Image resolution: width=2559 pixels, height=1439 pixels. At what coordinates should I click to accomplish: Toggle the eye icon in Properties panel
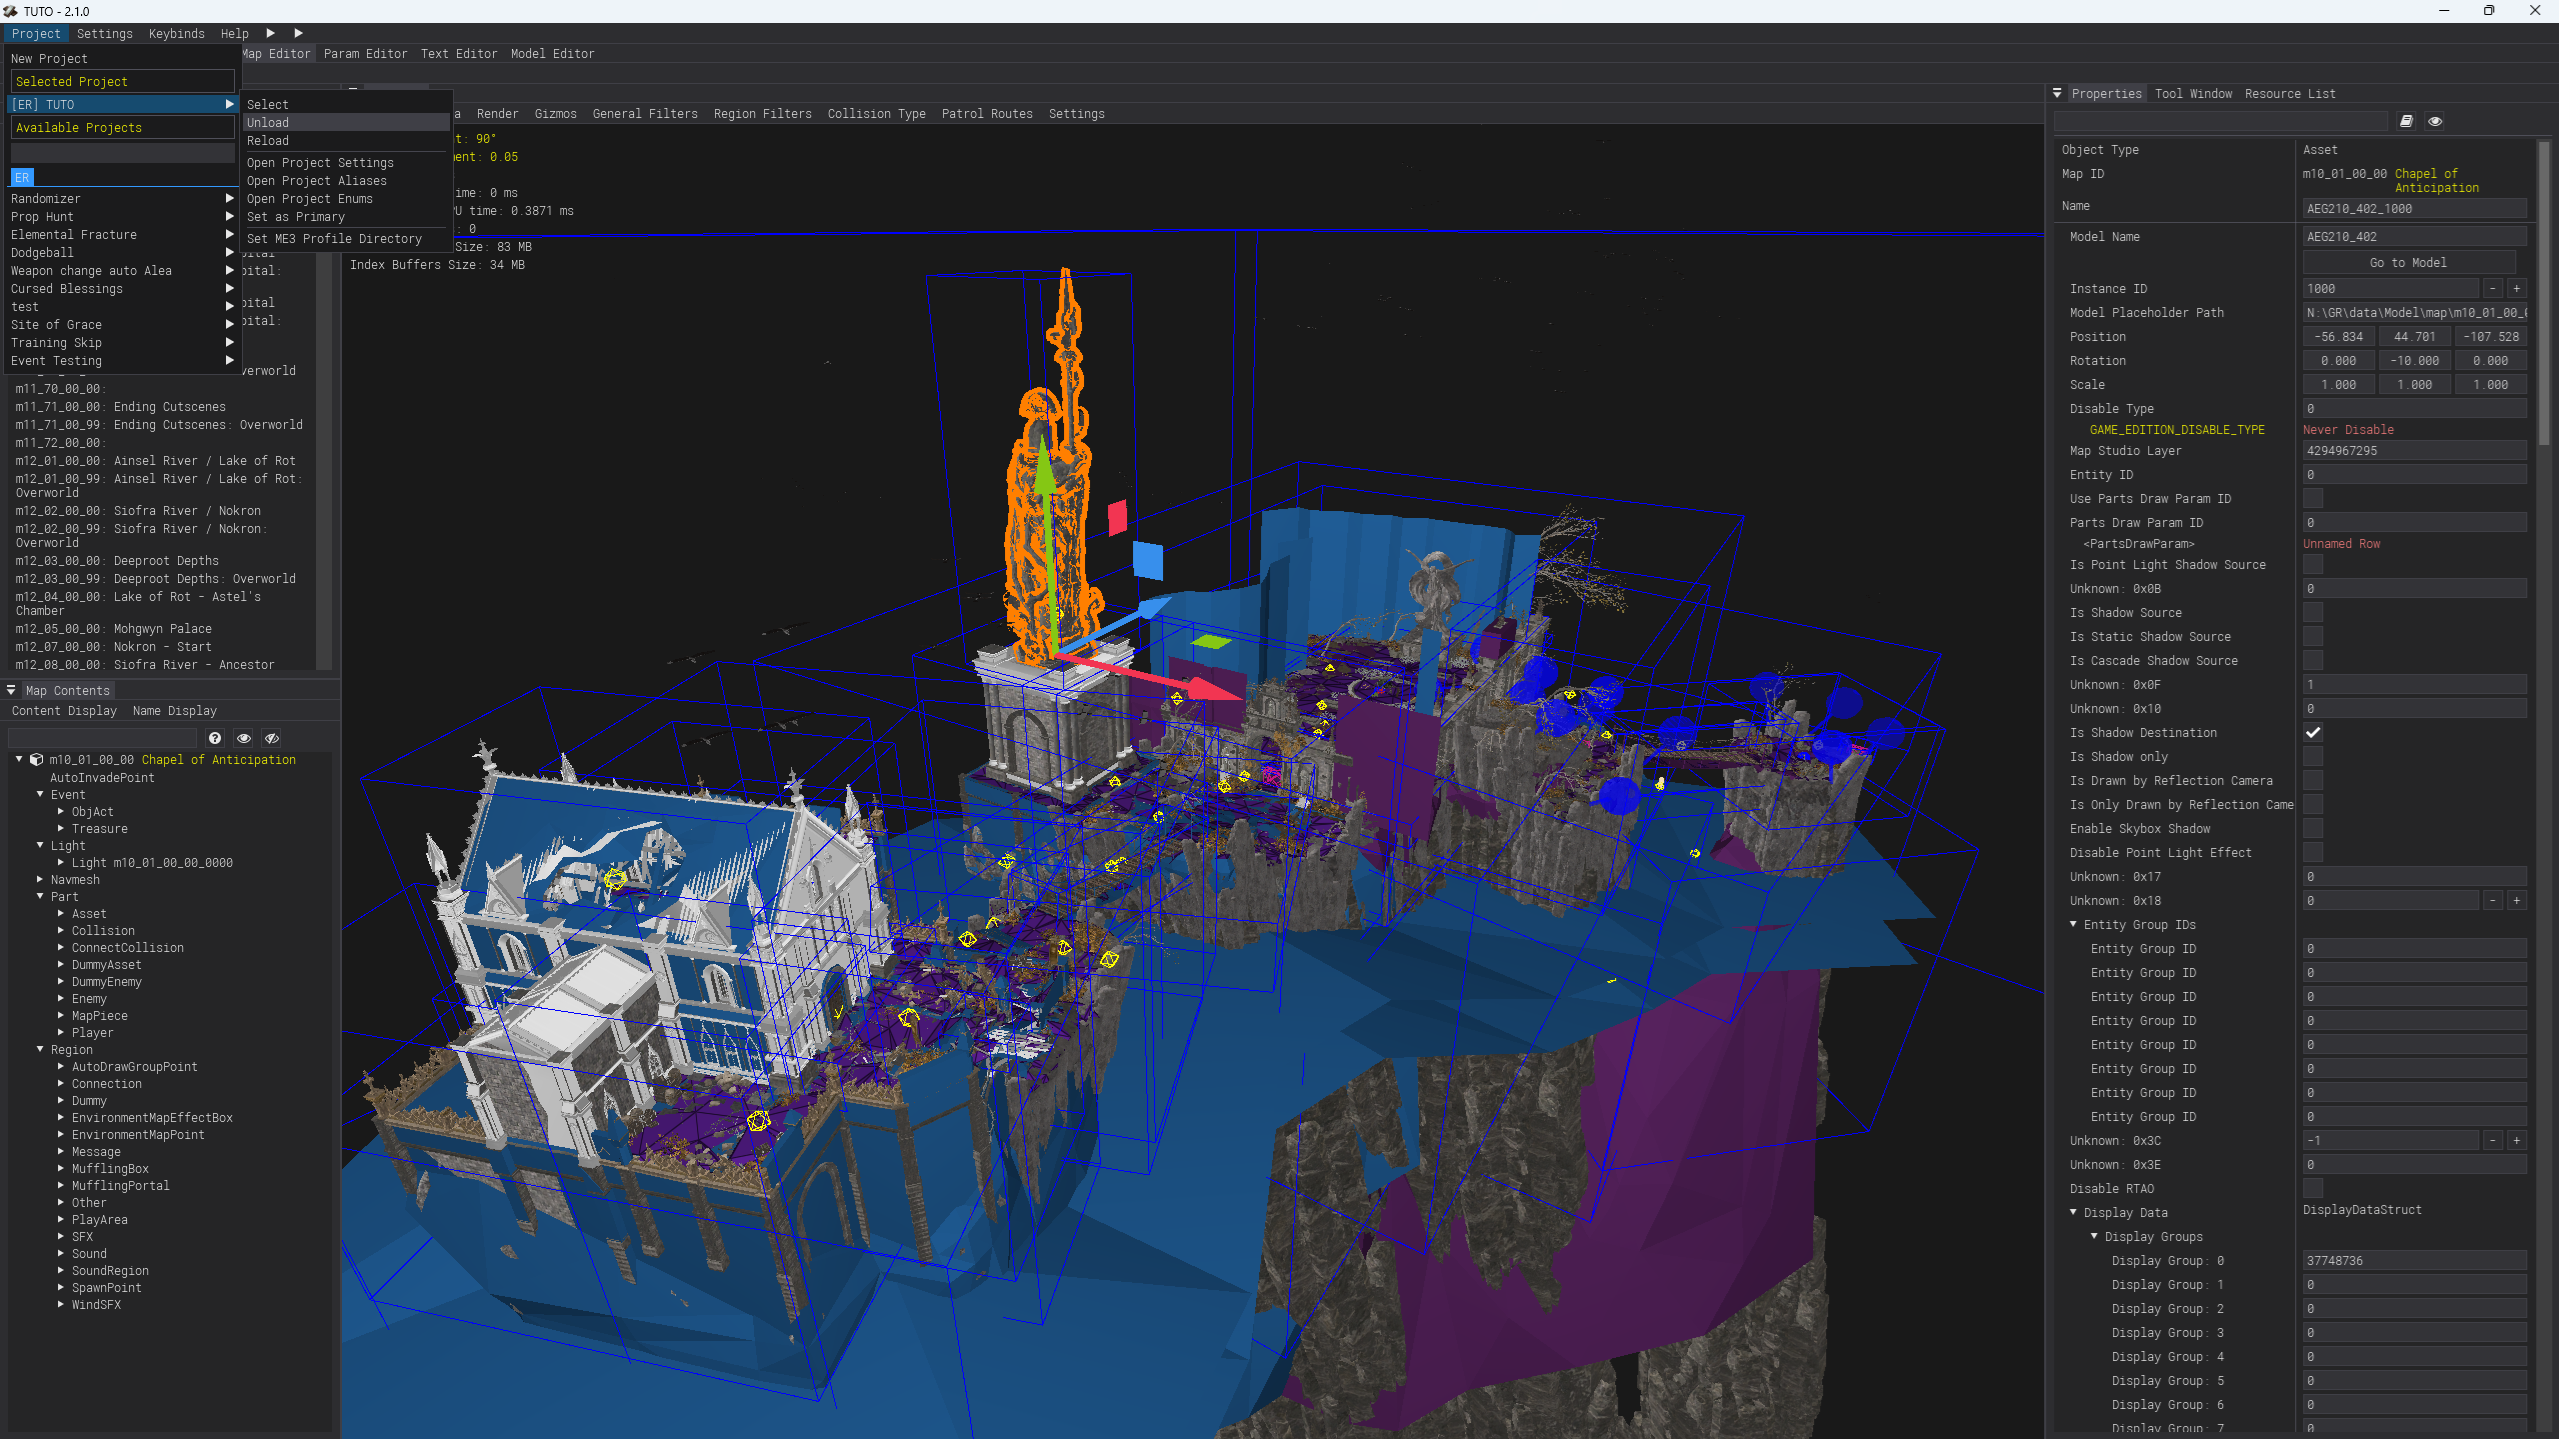(2435, 121)
